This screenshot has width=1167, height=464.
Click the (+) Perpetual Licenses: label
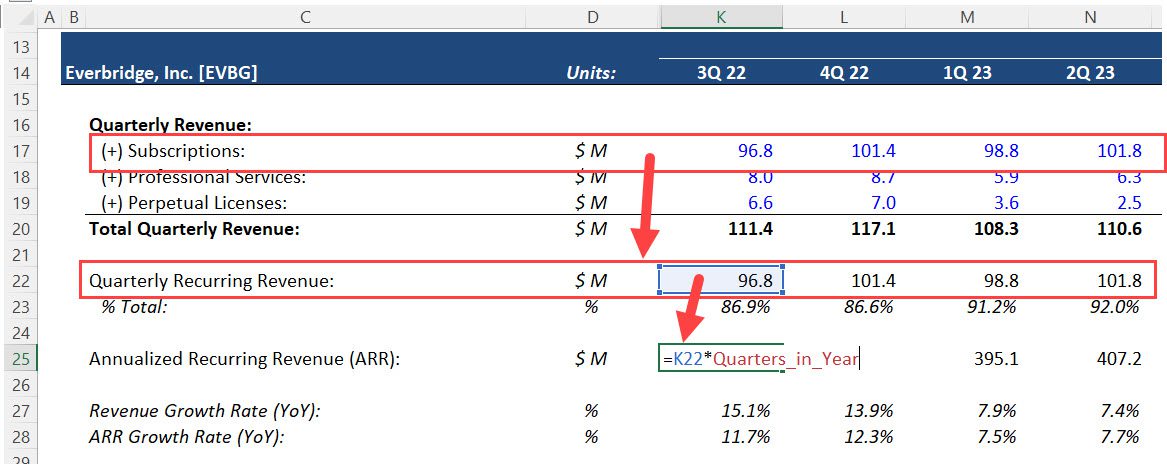(194, 203)
